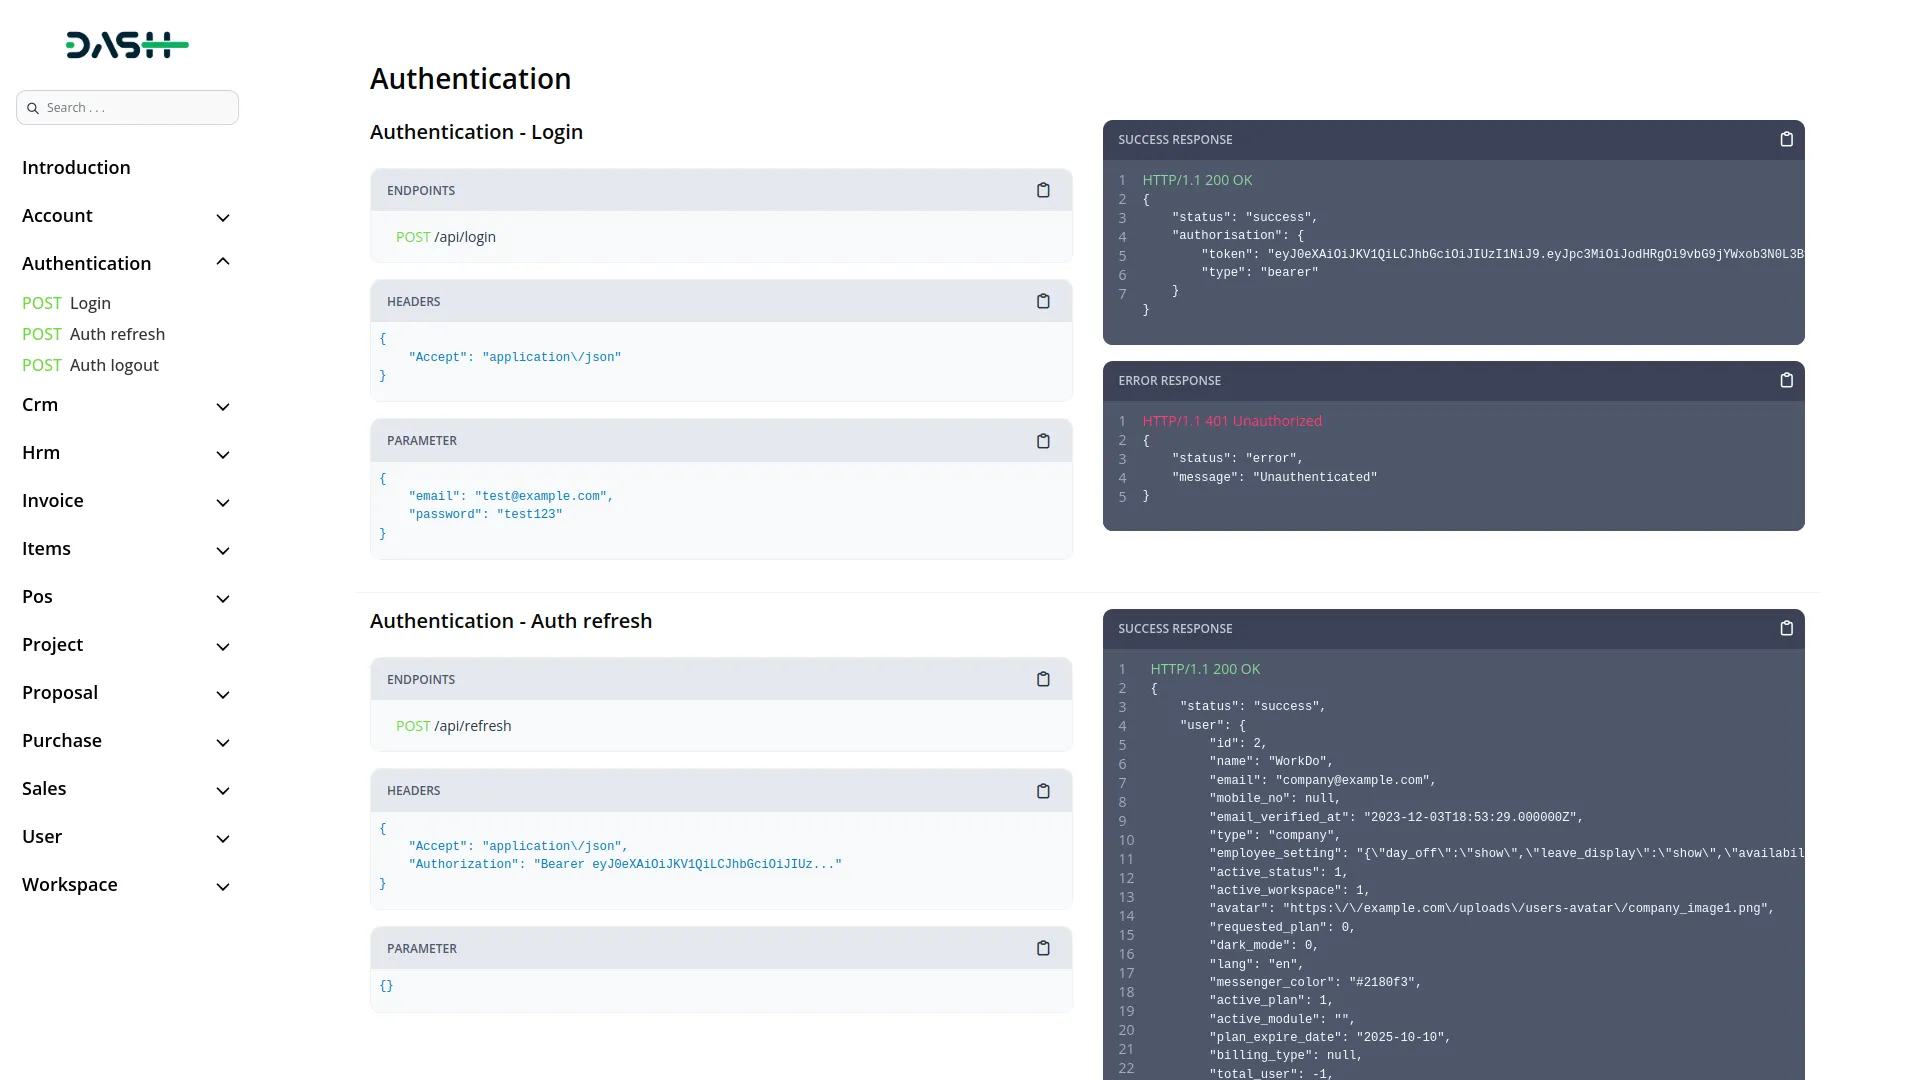
Task: Copy the Auth refresh ENDPOINTS snippet
Action: click(1043, 679)
